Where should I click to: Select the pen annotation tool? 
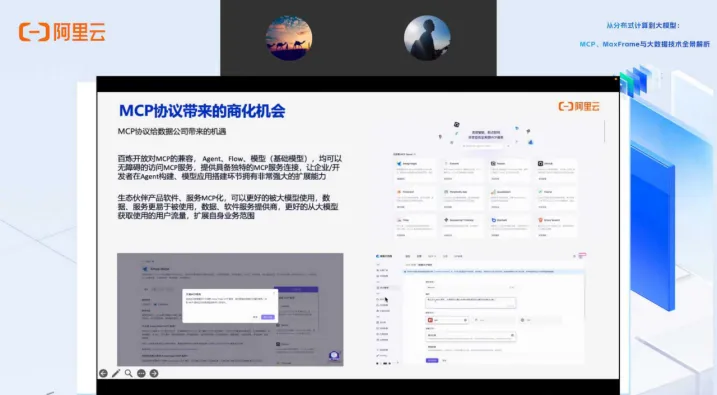(116, 374)
